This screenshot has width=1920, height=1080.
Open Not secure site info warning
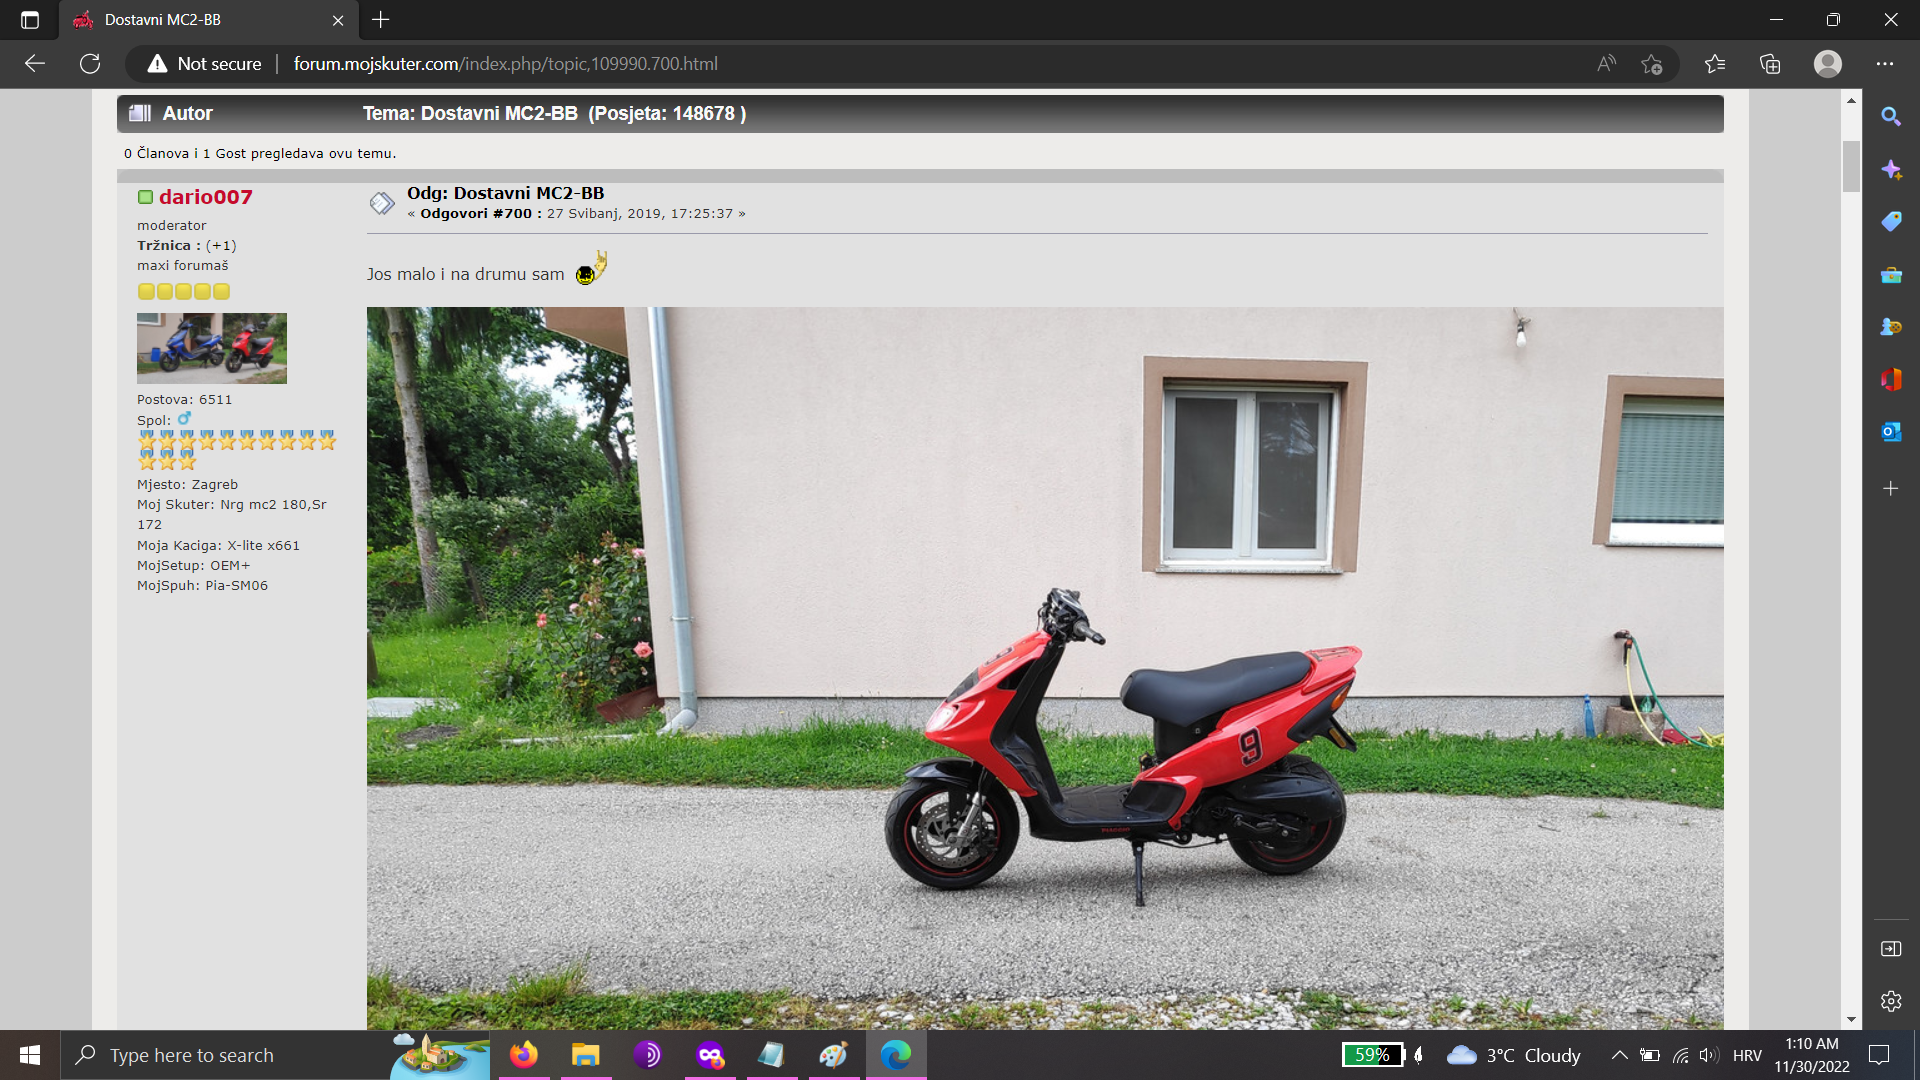(x=204, y=64)
